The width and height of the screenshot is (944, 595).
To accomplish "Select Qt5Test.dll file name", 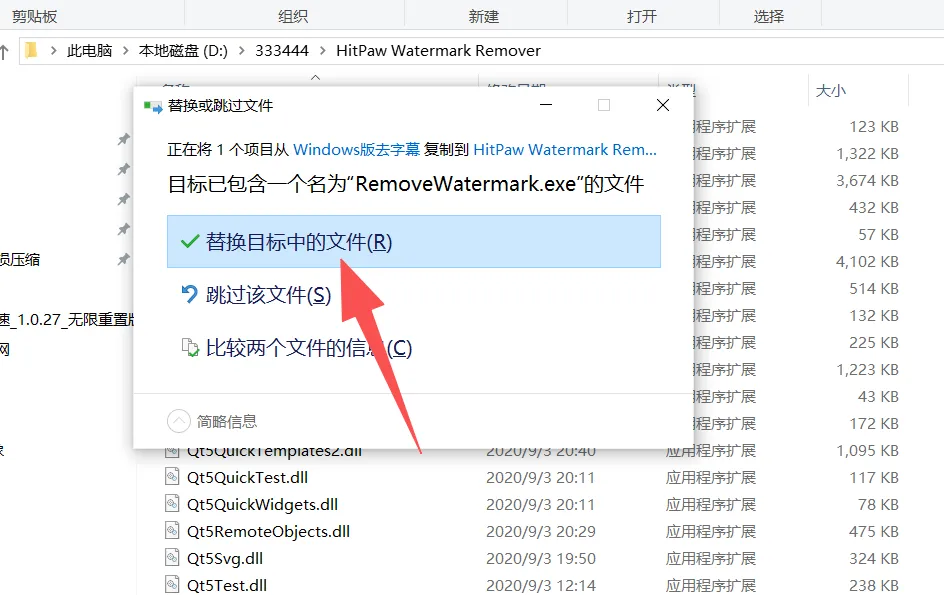I will (227, 585).
